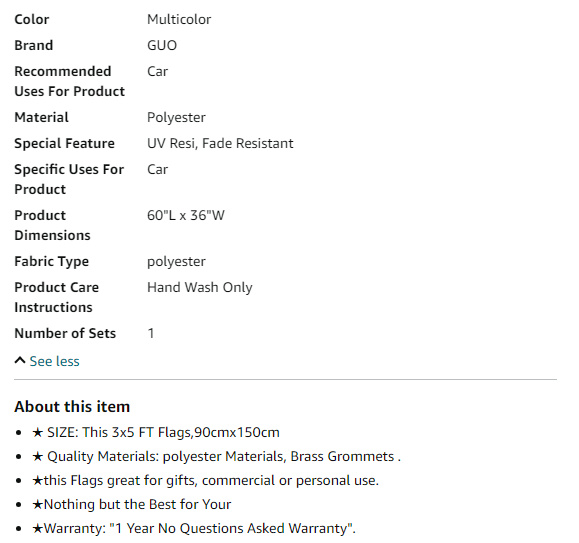Click the SIZE bullet star icon
The height and width of the screenshot is (543, 579).
pos(38,432)
